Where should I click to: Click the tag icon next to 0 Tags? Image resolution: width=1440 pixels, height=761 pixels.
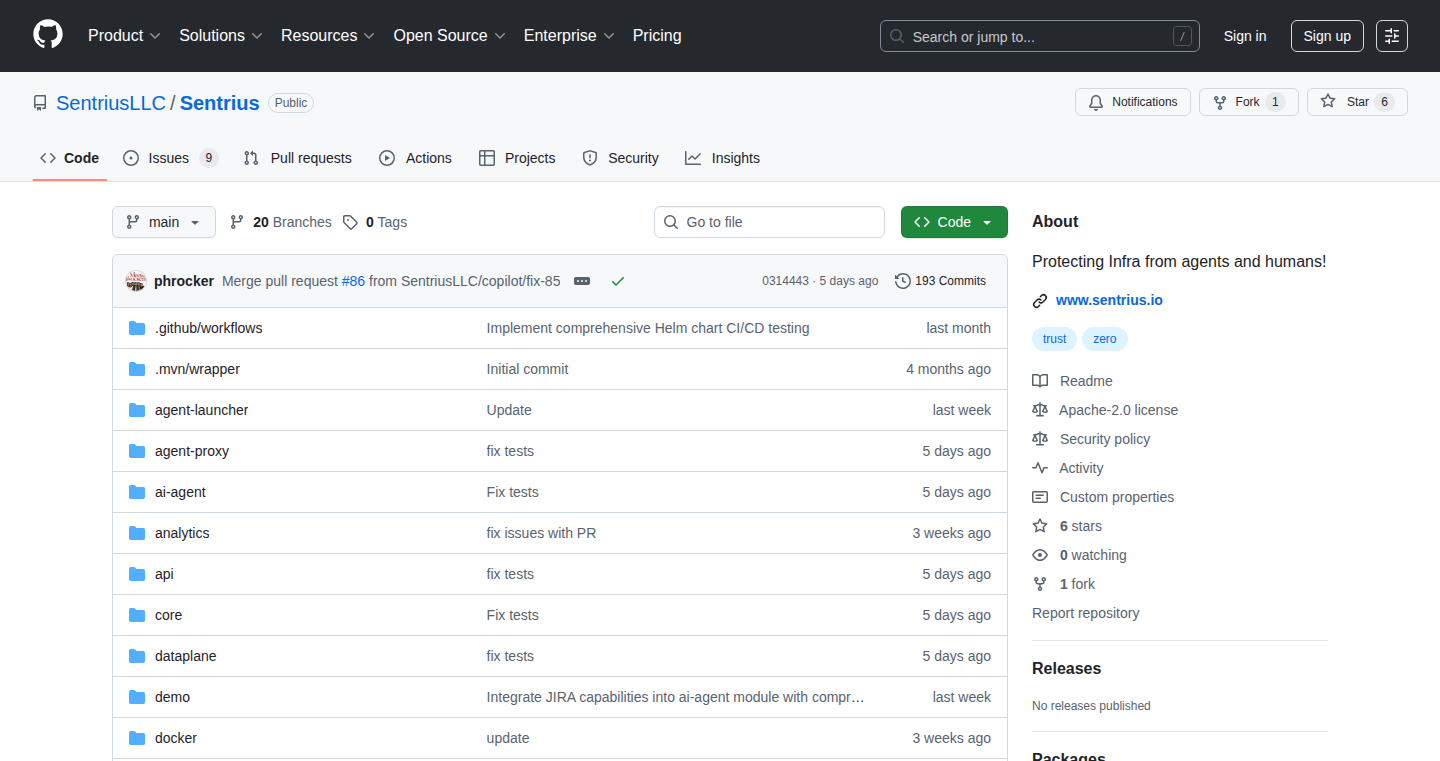[350, 222]
